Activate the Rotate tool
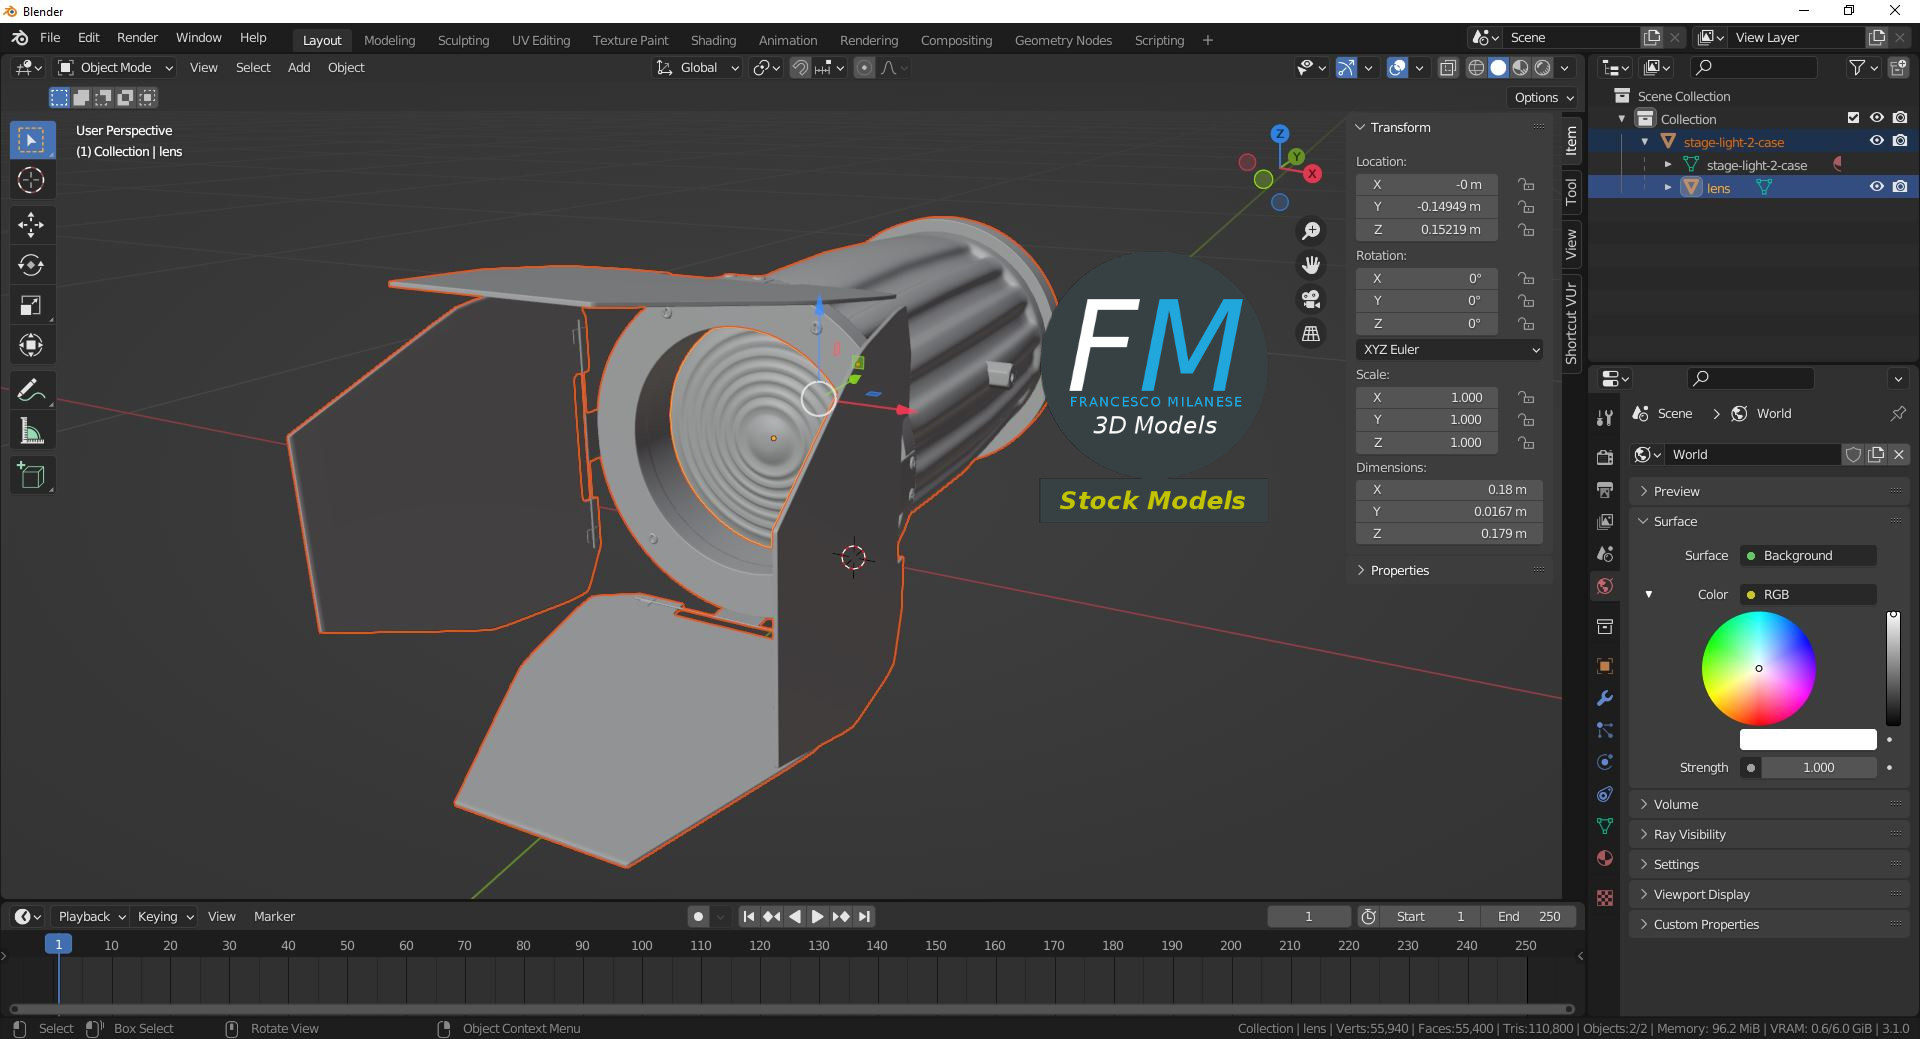This screenshot has height=1039, width=1920. pos(31,265)
